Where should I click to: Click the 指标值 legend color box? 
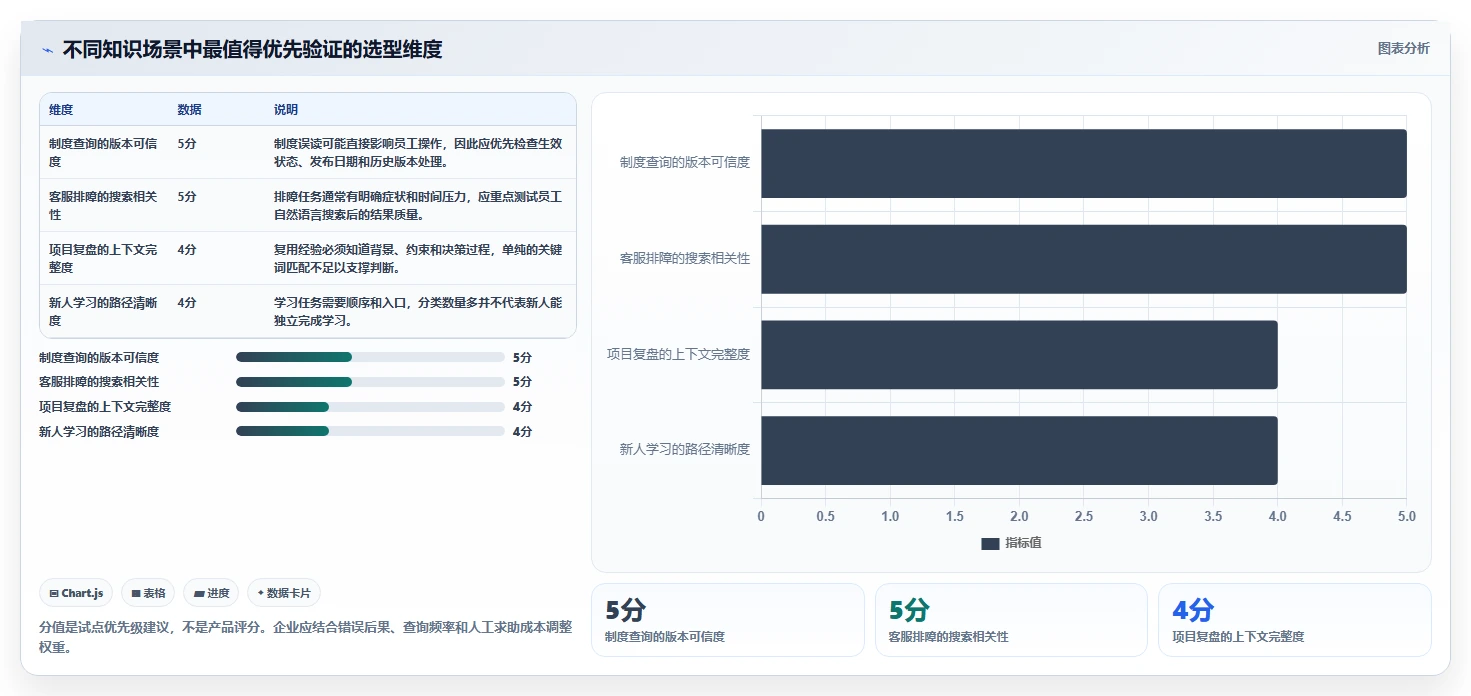[990, 543]
